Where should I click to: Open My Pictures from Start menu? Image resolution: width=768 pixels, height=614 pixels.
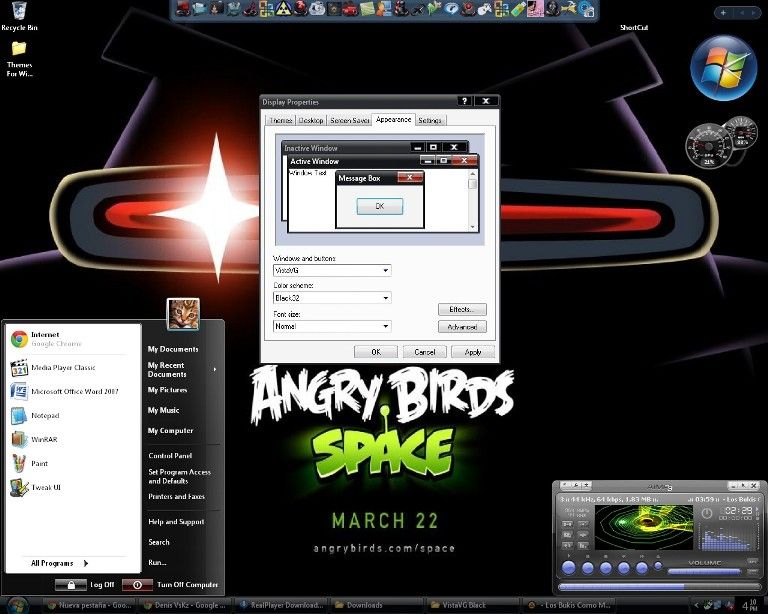coord(168,390)
